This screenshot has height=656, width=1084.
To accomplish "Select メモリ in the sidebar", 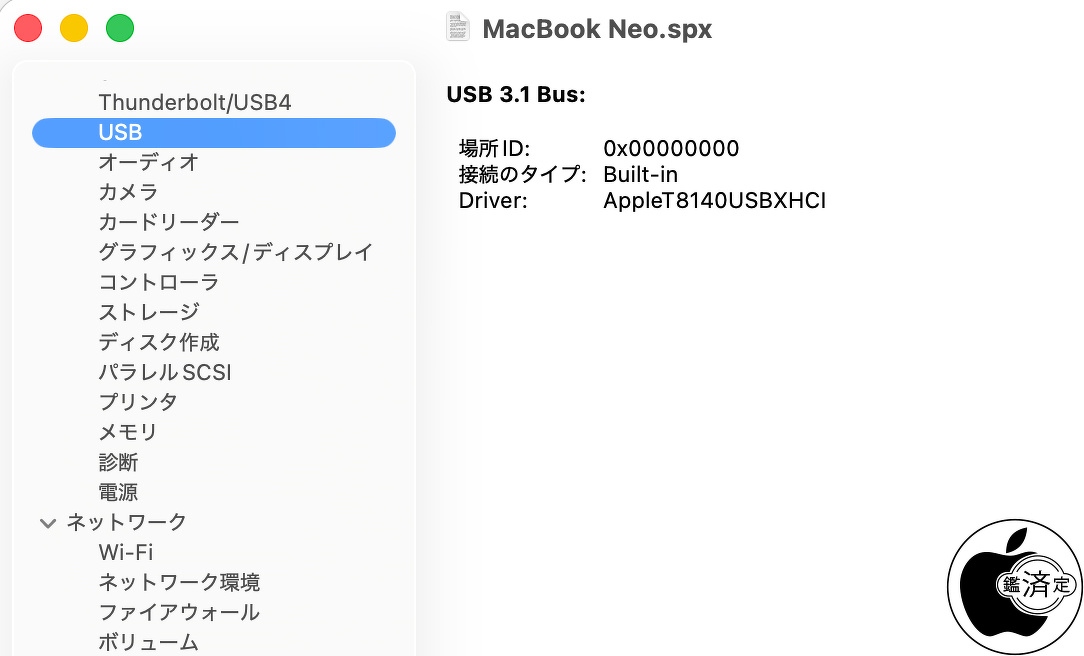I will (x=128, y=432).
